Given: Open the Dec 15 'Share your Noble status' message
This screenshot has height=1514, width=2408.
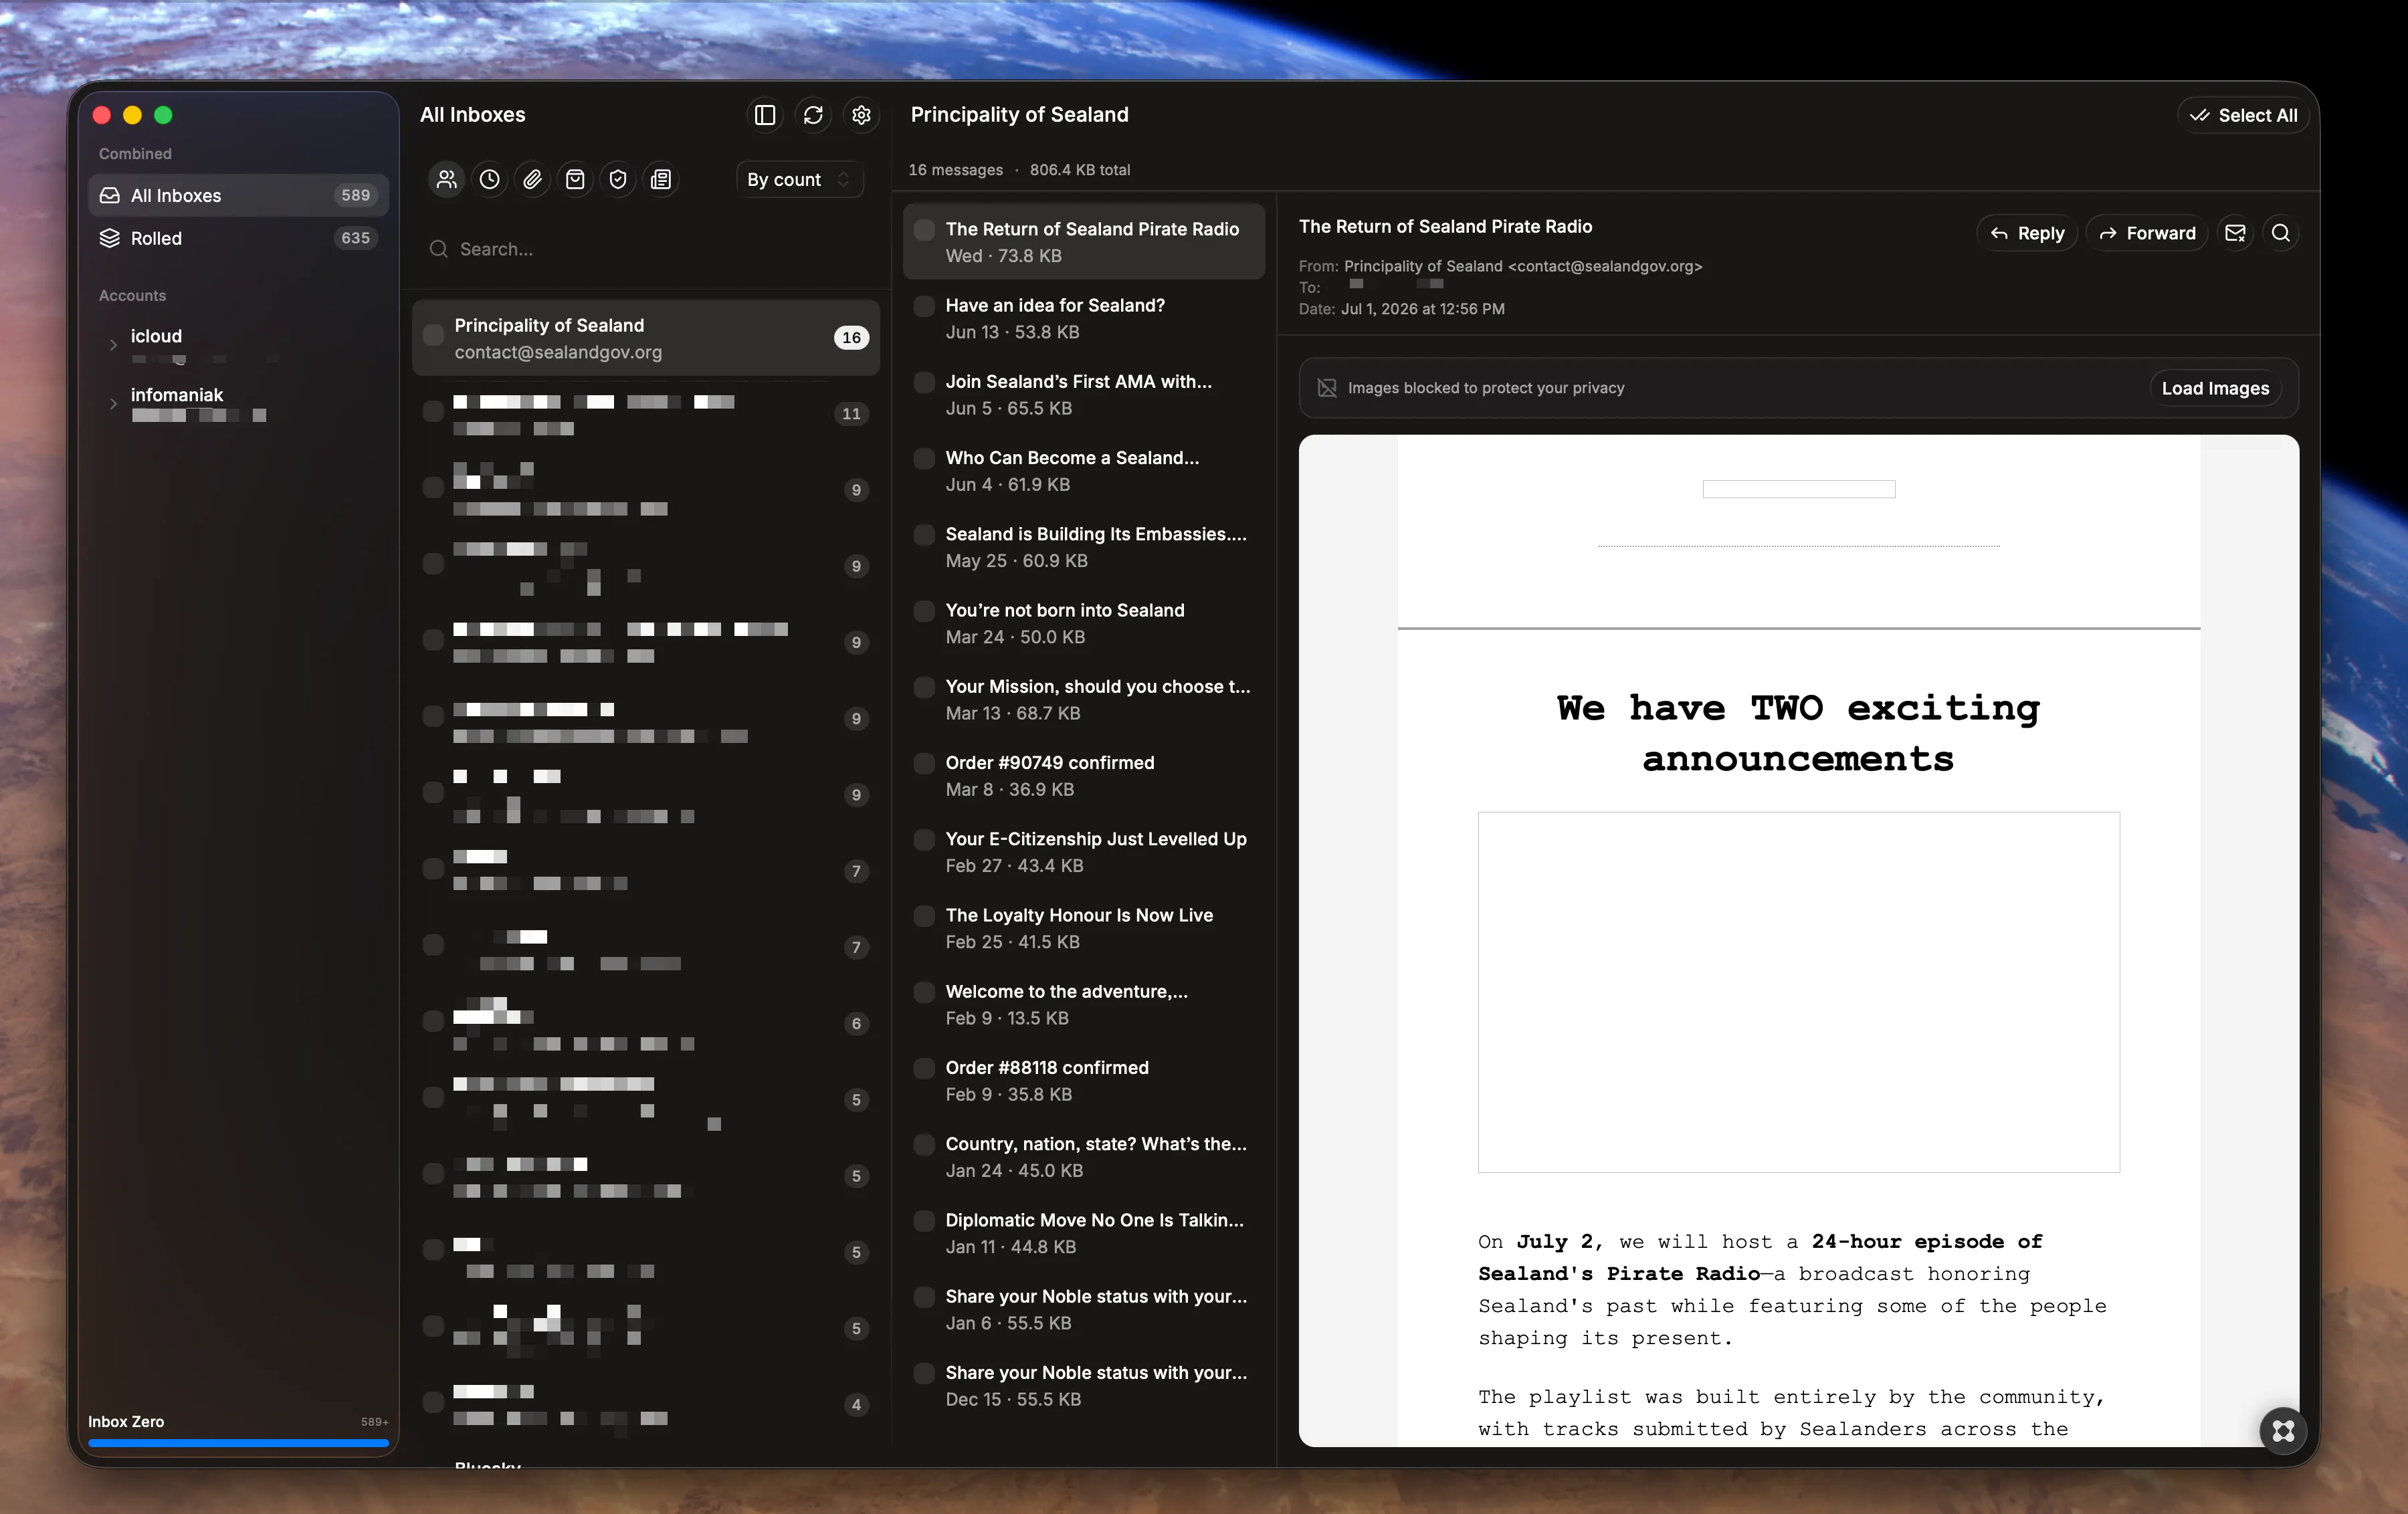Looking at the screenshot, I should click(x=1084, y=1385).
